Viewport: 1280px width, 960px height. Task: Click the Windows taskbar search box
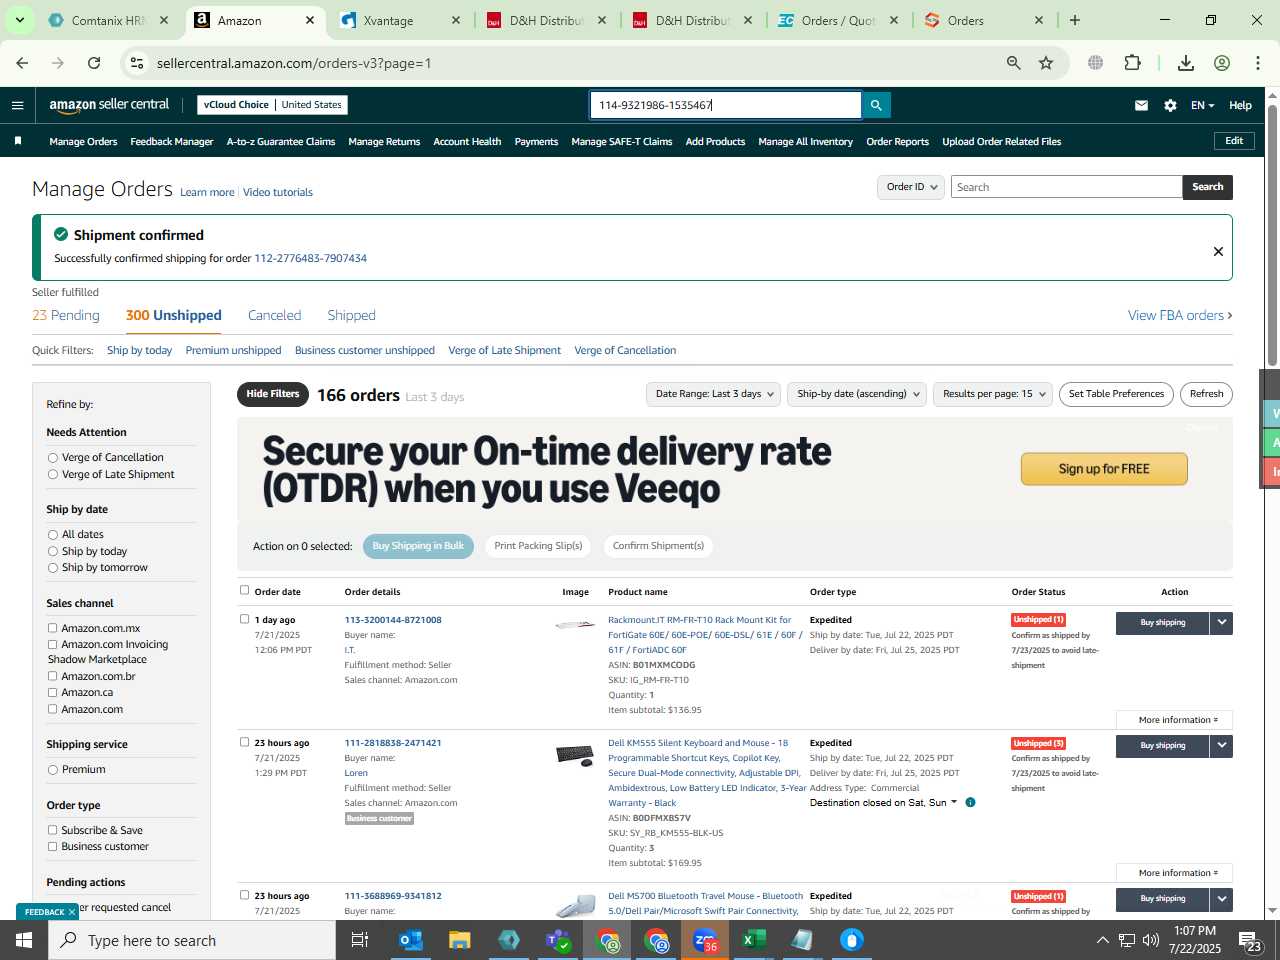(192, 940)
